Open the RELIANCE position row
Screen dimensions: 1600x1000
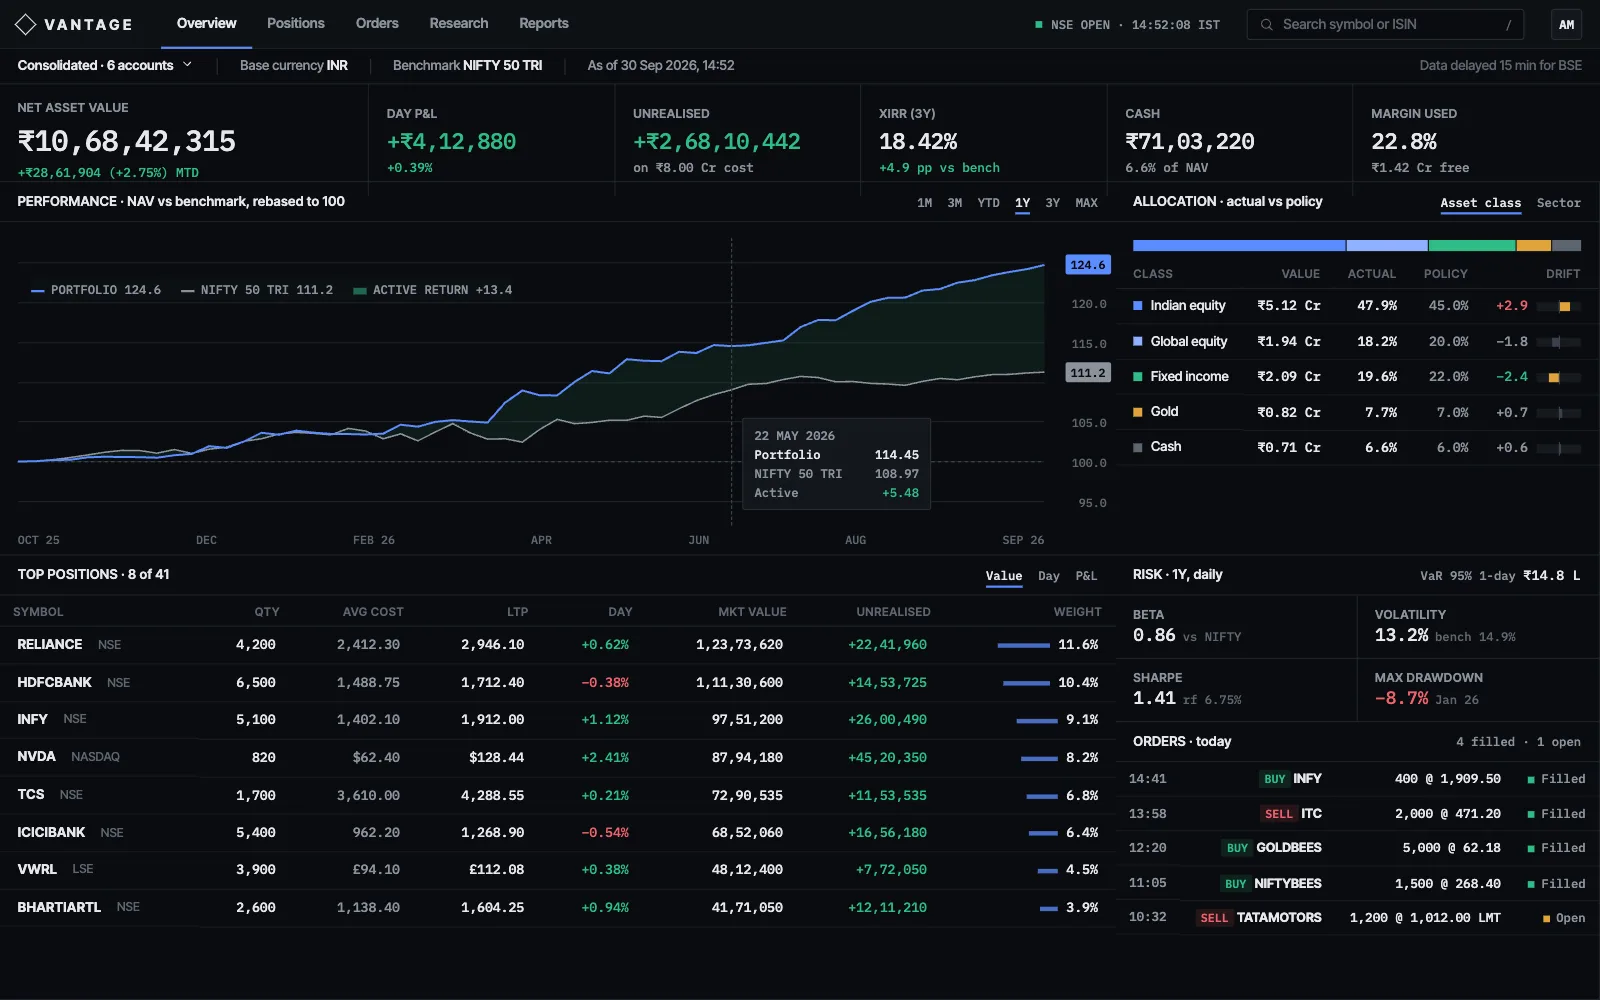558,645
